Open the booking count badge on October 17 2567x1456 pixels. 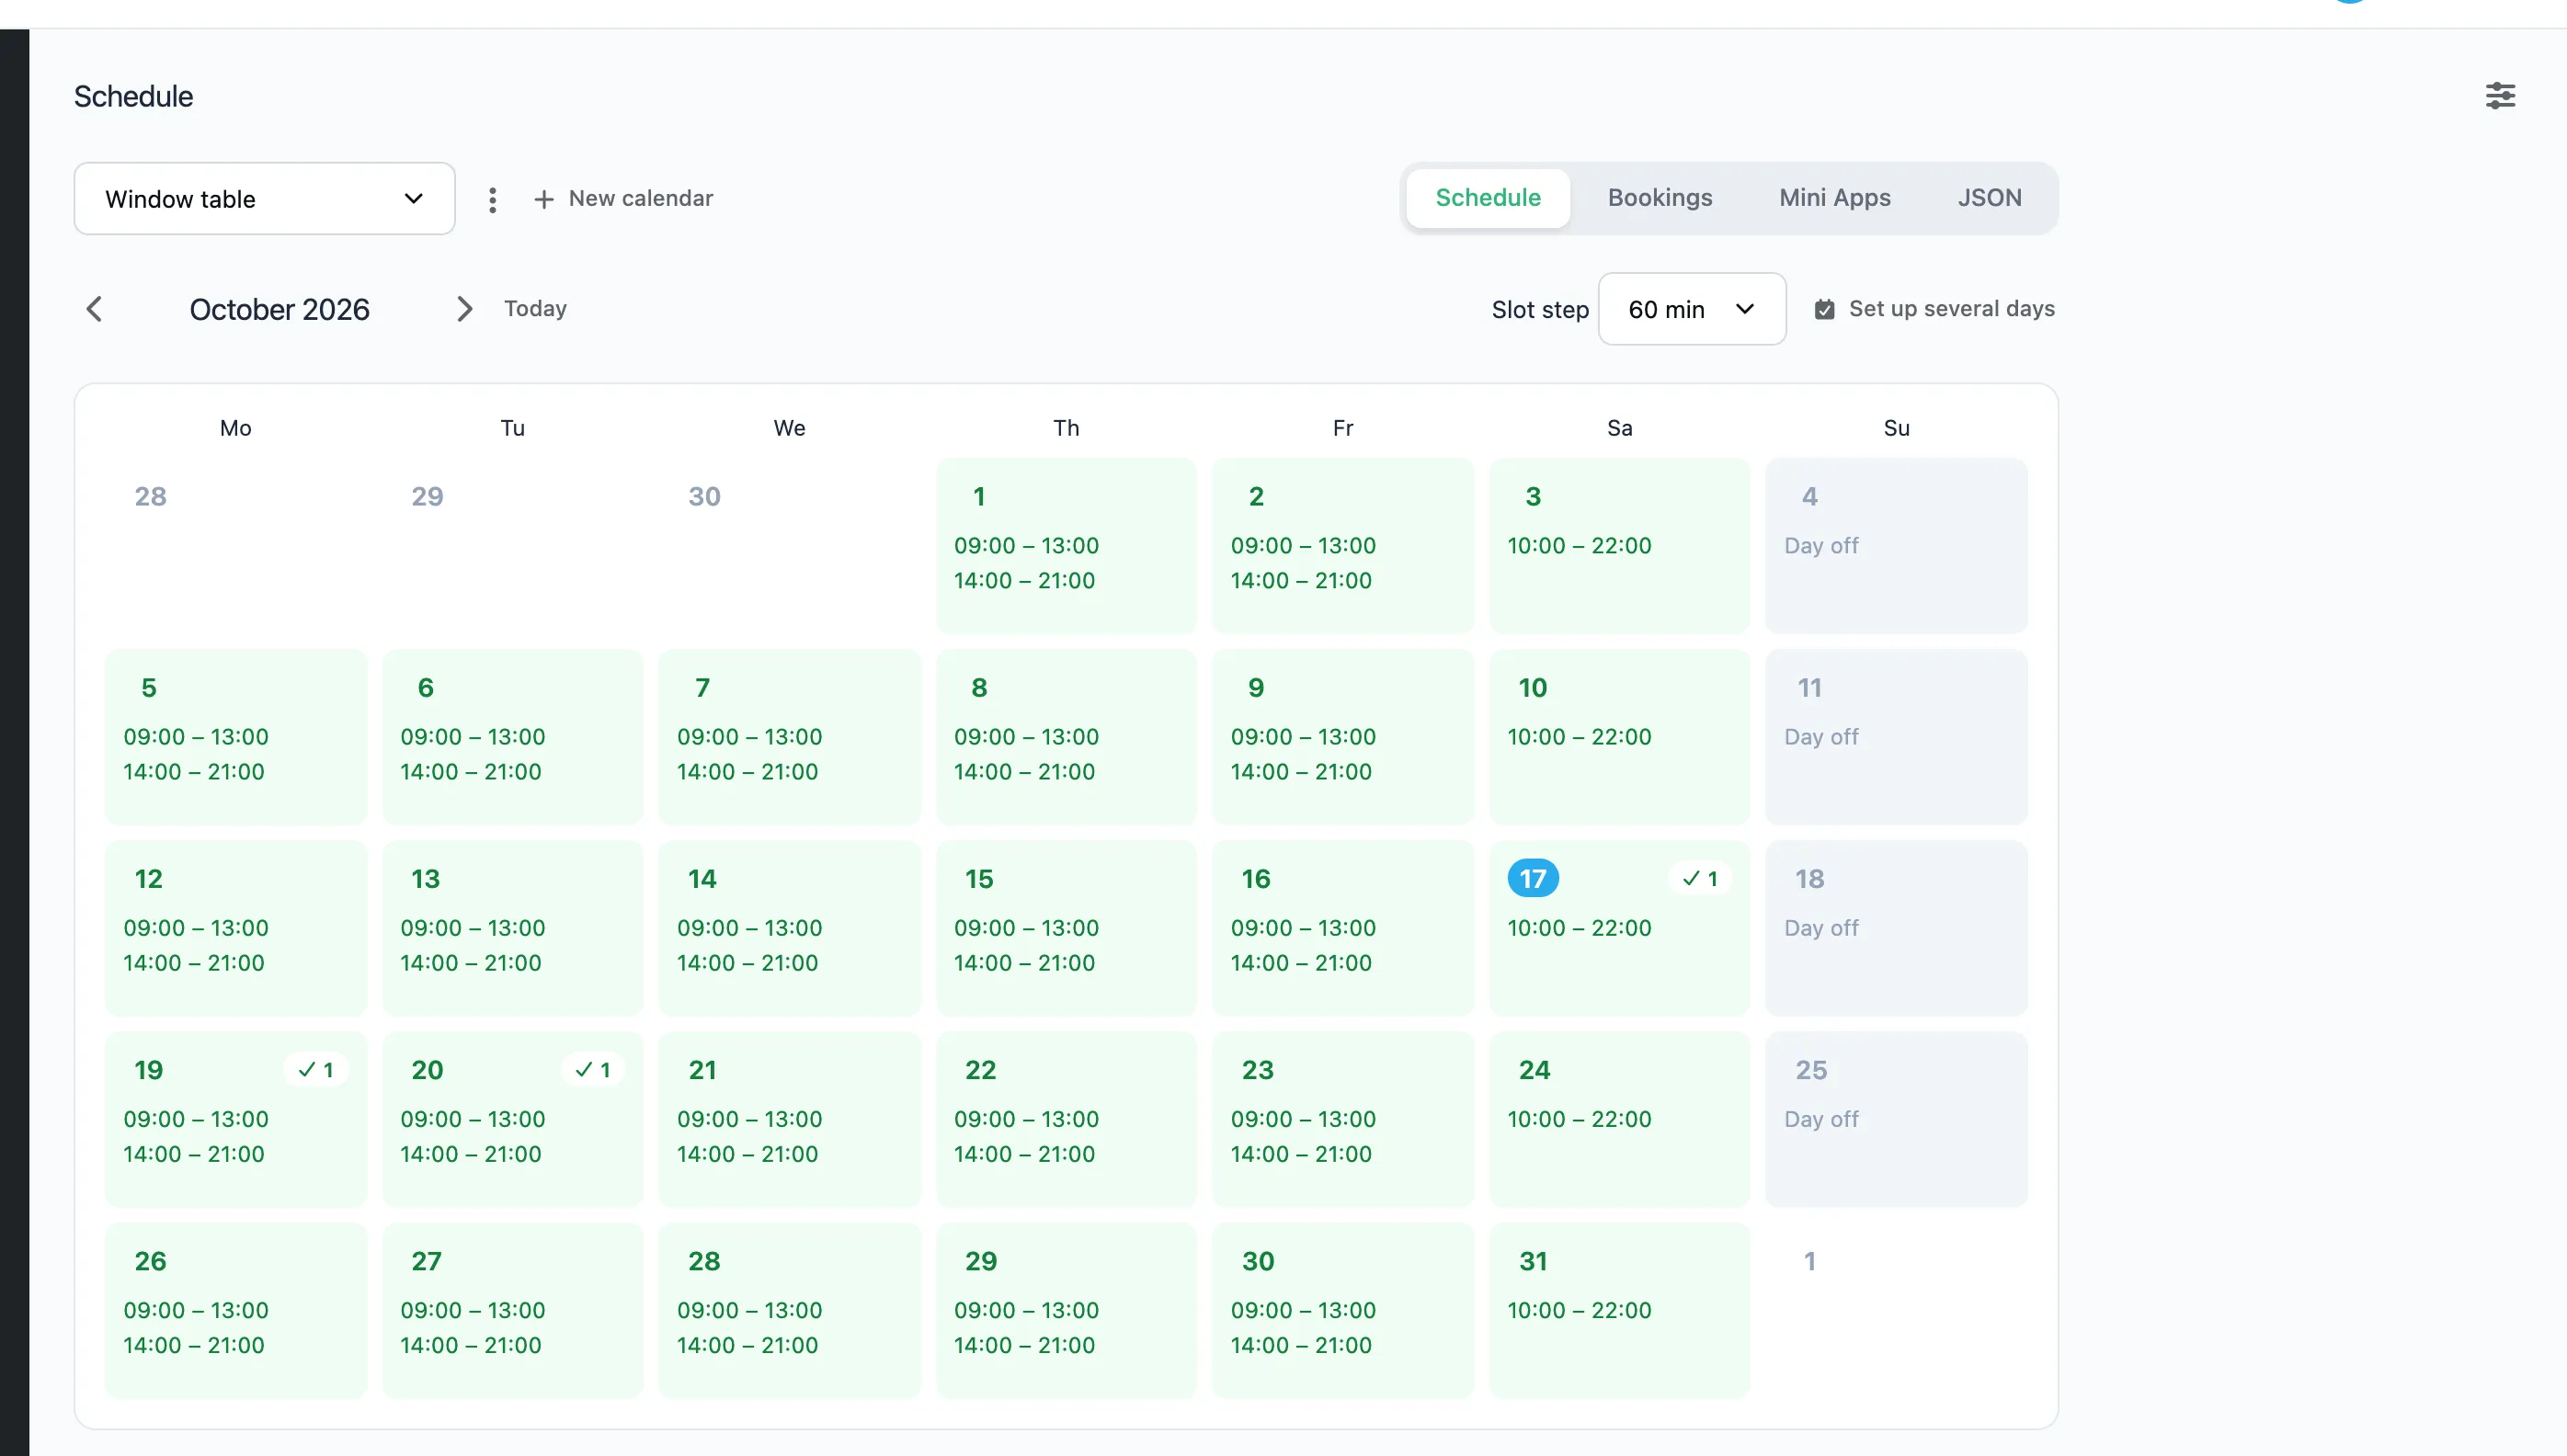[x=1700, y=878]
